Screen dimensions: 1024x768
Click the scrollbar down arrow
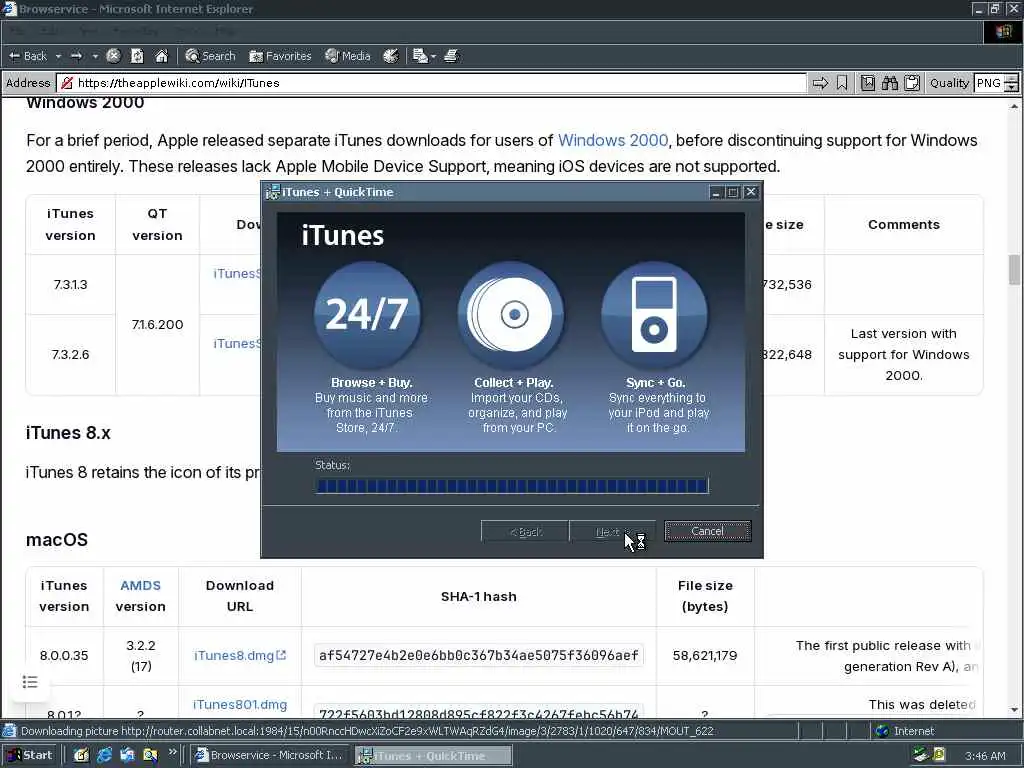1014,710
